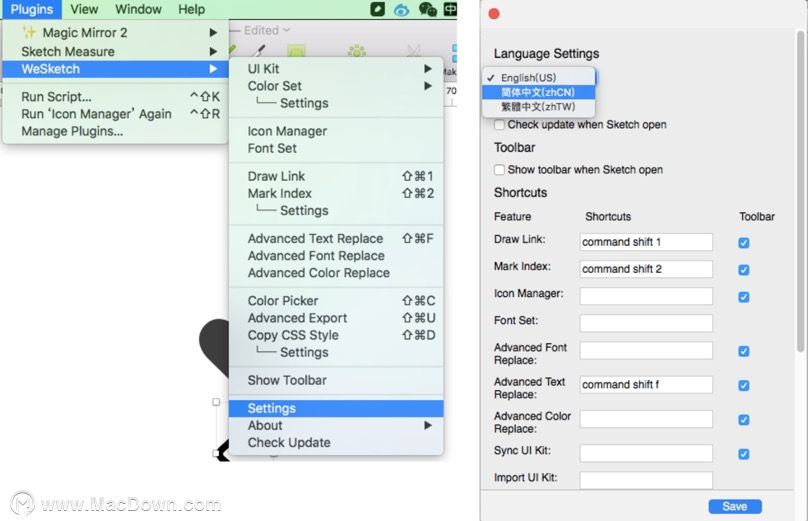This screenshot has width=808, height=521.
Task: Choose Advanced Color Replace menu item
Action: tap(336, 273)
